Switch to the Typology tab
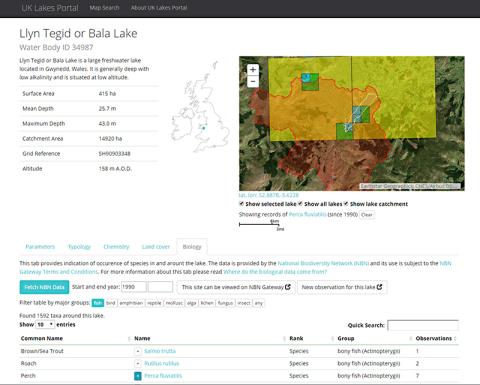480x385 pixels. pyautogui.click(x=79, y=247)
